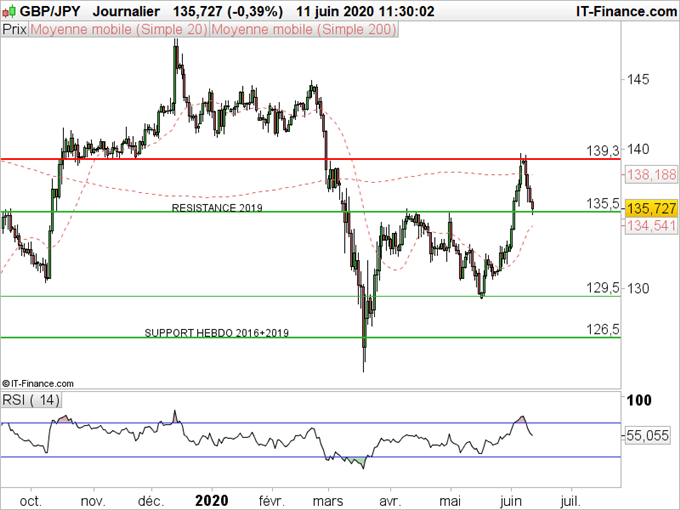Click the 129,5 support level label

[603, 288]
